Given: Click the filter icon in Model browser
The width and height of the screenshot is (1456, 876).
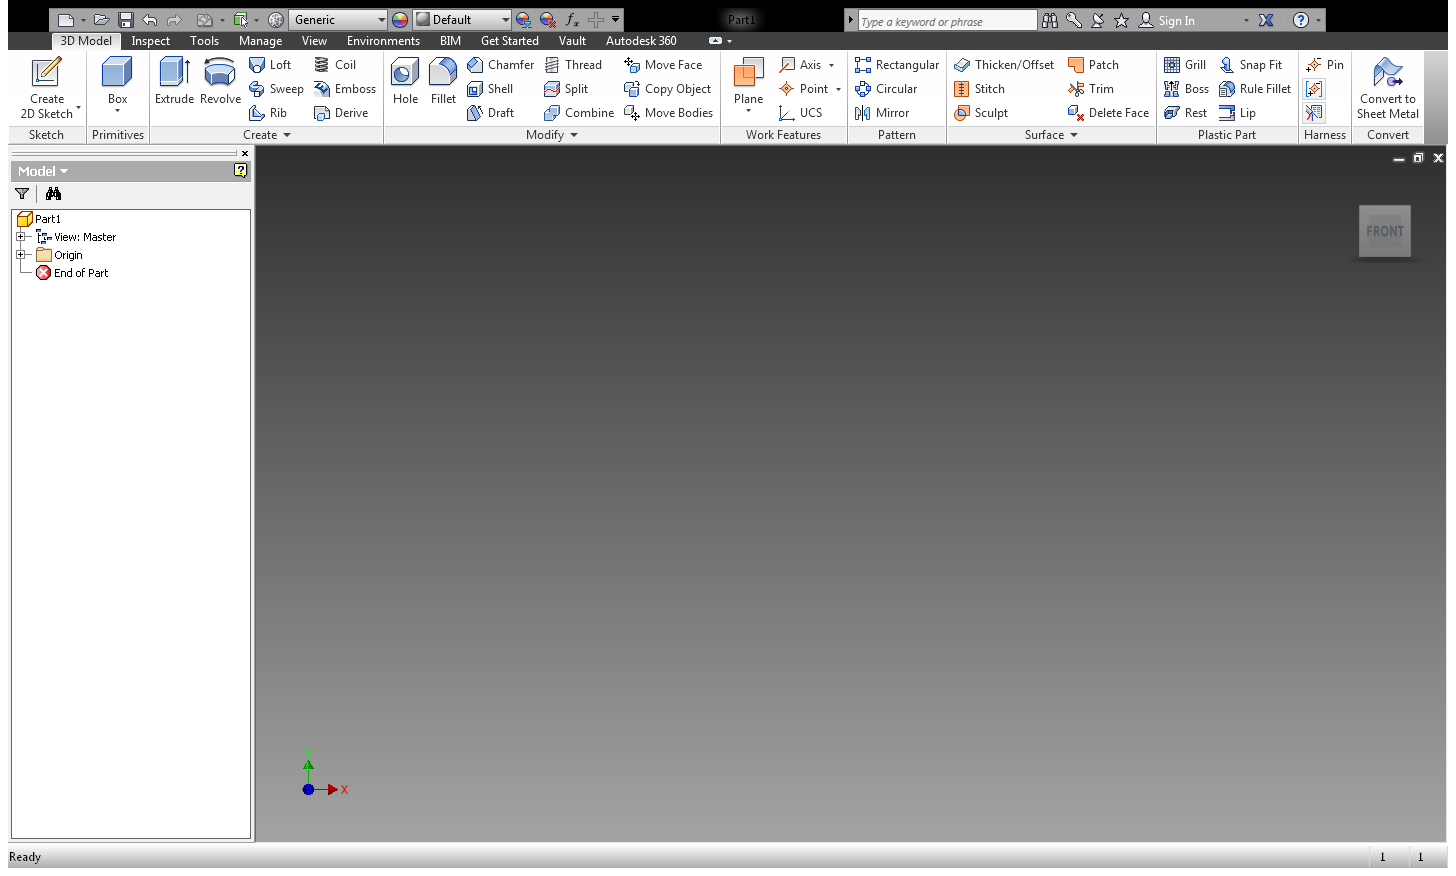Looking at the screenshot, I should tap(22, 194).
